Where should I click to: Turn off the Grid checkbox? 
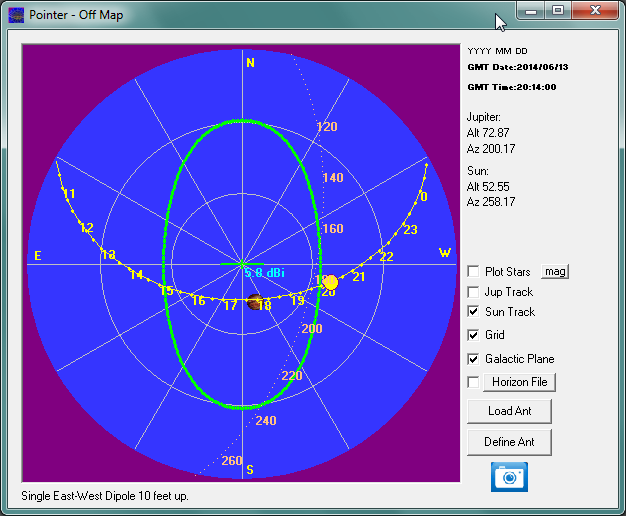[474, 335]
